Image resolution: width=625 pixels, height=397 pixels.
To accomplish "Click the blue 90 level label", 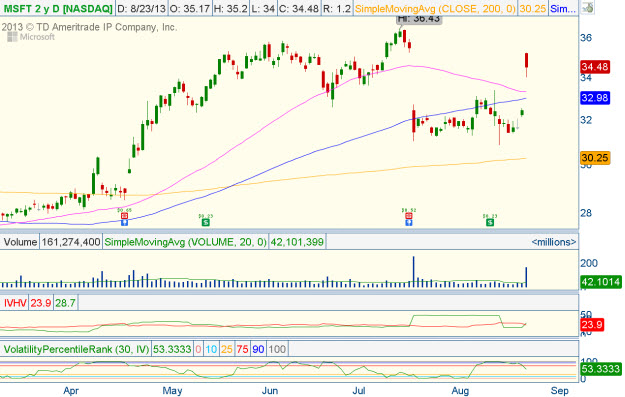I will (258, 349).
